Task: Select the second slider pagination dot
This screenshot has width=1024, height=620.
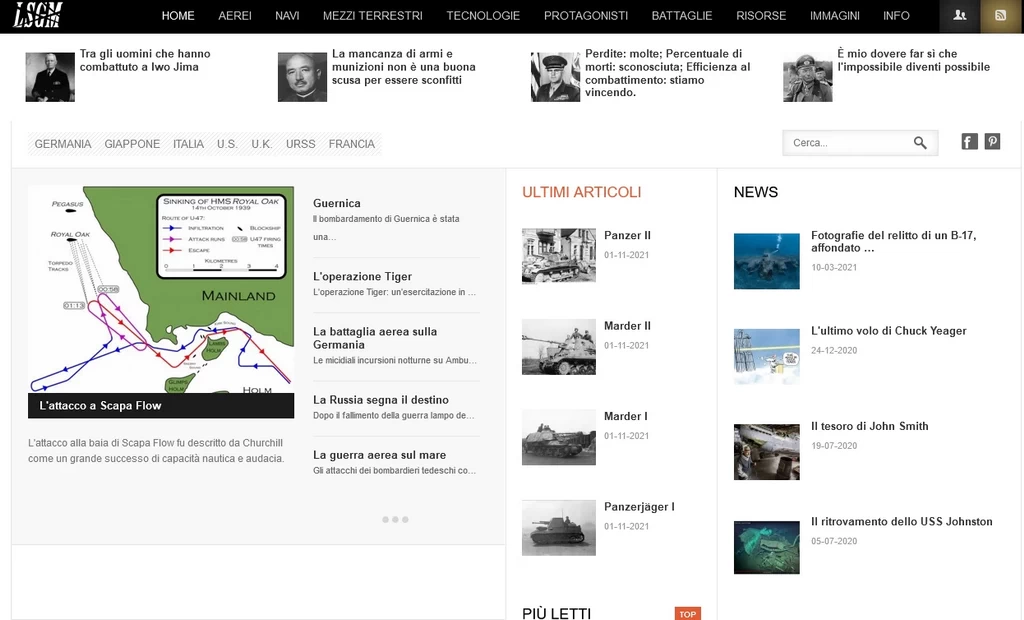Action: [x=395, y=519]
